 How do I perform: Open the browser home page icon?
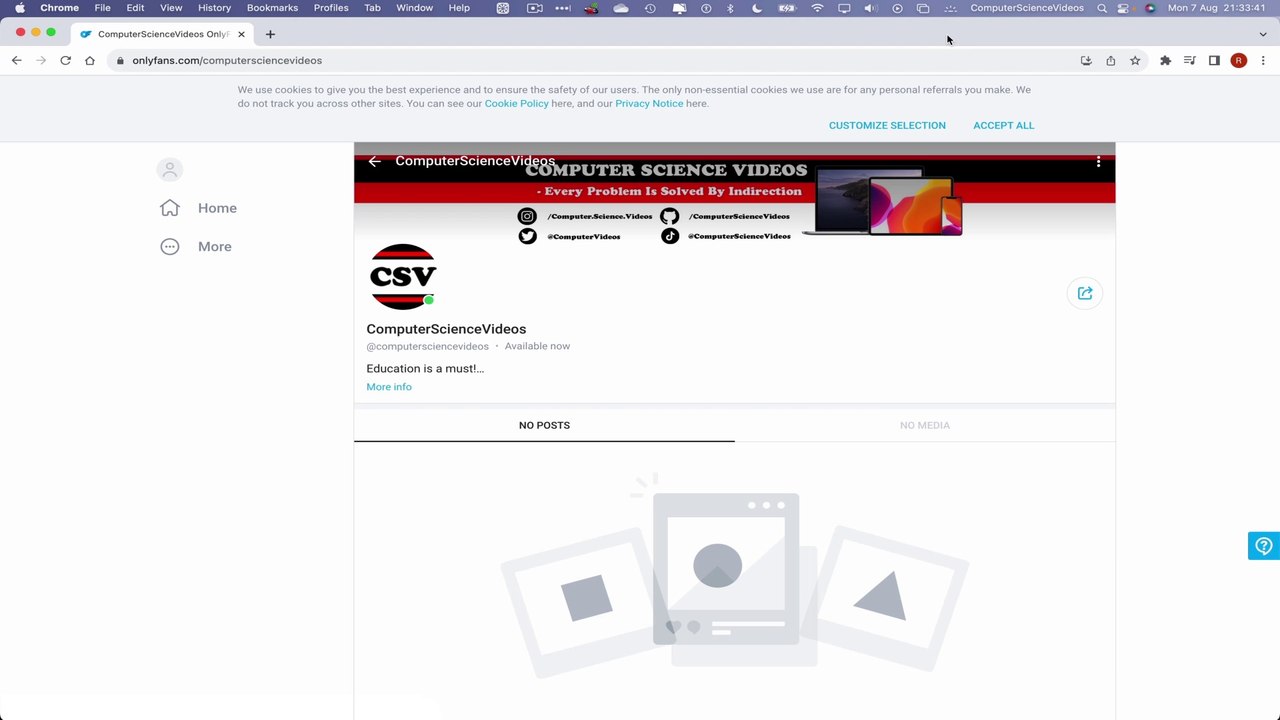[x=90, y=60]
